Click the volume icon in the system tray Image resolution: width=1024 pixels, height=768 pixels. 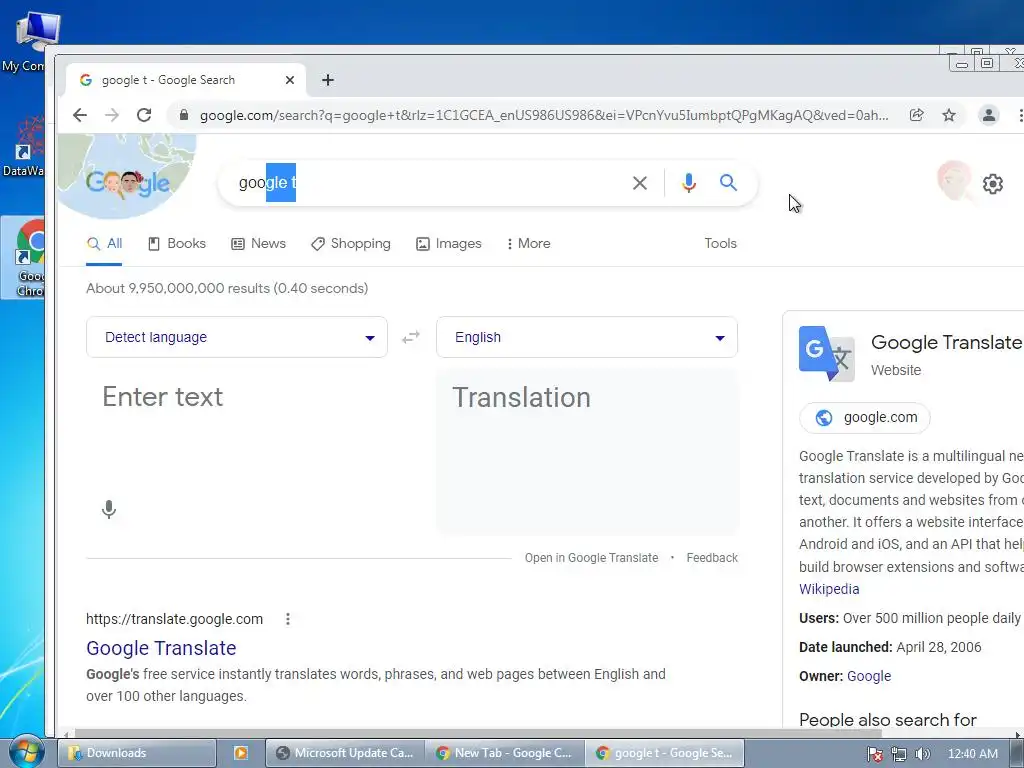[923, 754]
